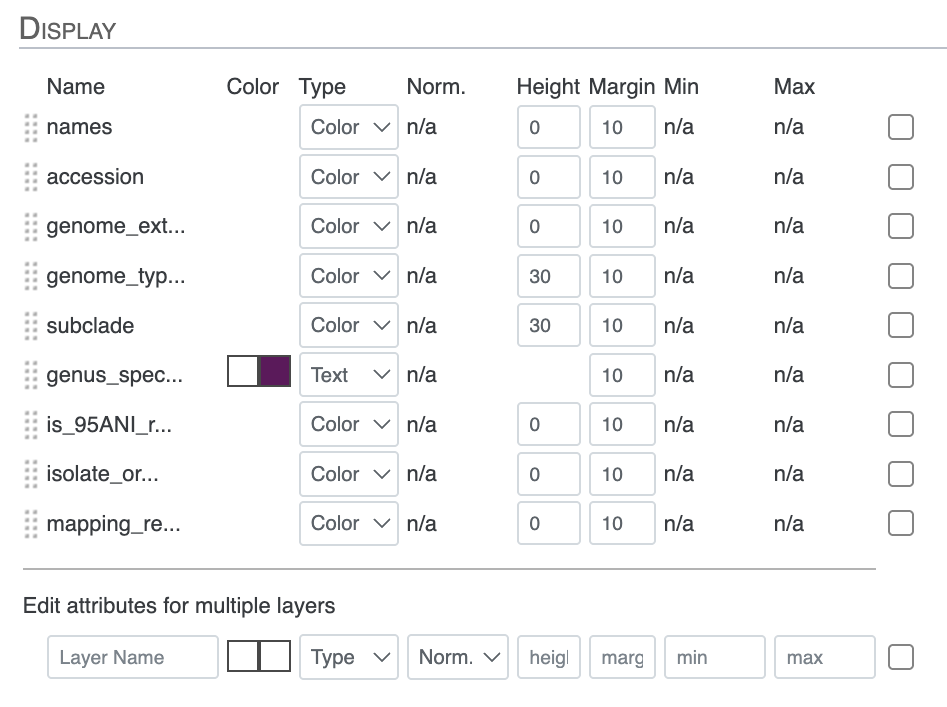Click the genome_typ row drag handle
Image resolution: width=947 pixels, height=707 pixels.
(31, 276)
